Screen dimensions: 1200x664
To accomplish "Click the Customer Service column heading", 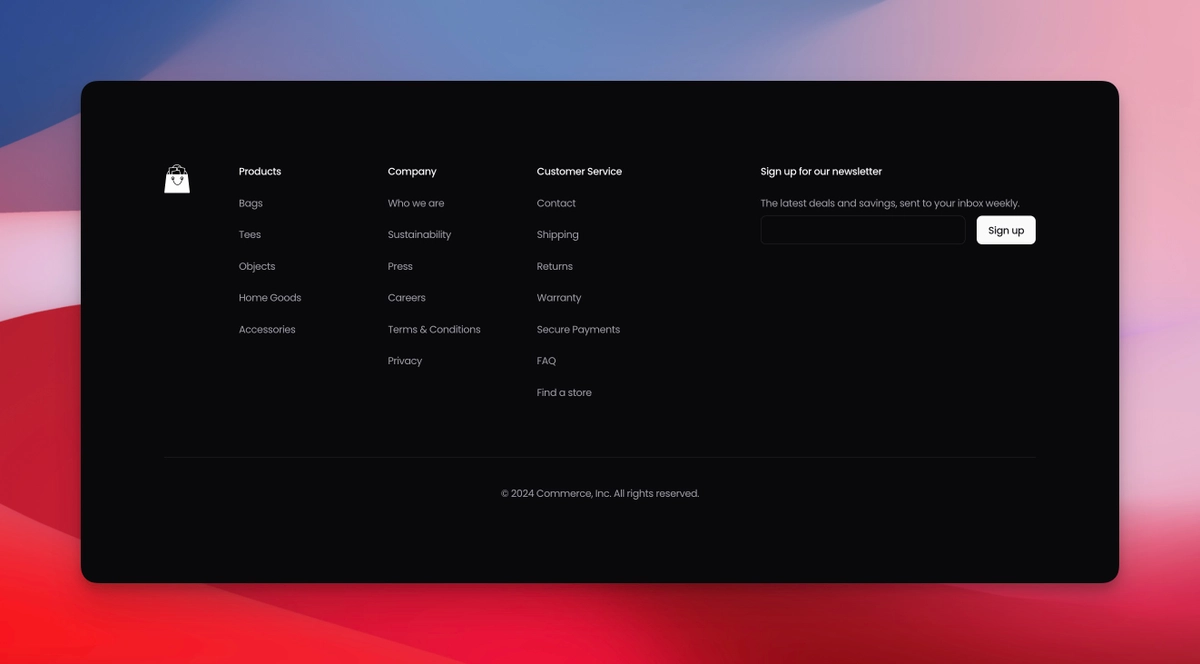I will click(x=579, y=171).
